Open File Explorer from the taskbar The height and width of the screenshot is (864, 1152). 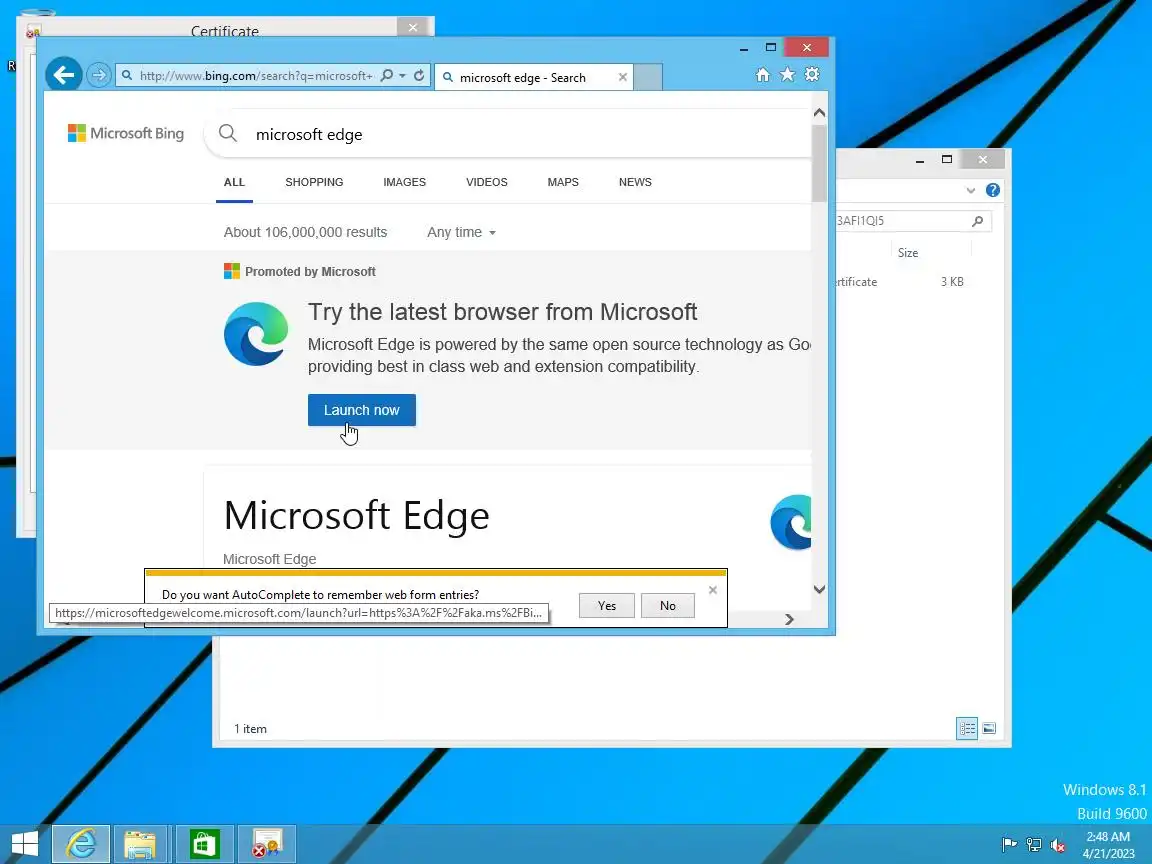point(140,843)
